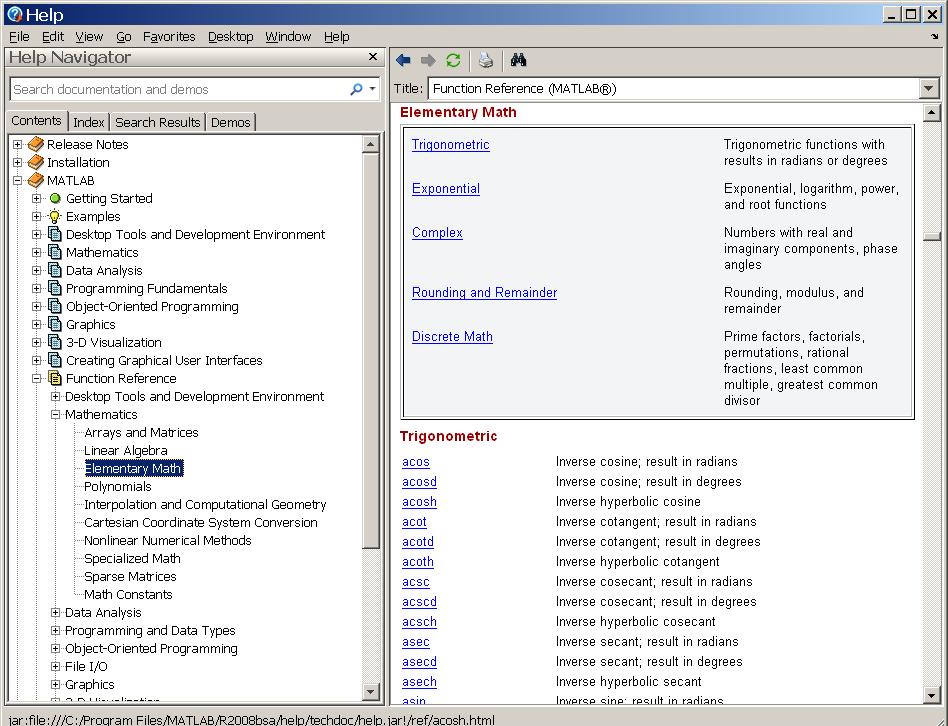948x726 pixels.
Task: Select Math Constants in contents tree
Action: click(x=128, y=595)
